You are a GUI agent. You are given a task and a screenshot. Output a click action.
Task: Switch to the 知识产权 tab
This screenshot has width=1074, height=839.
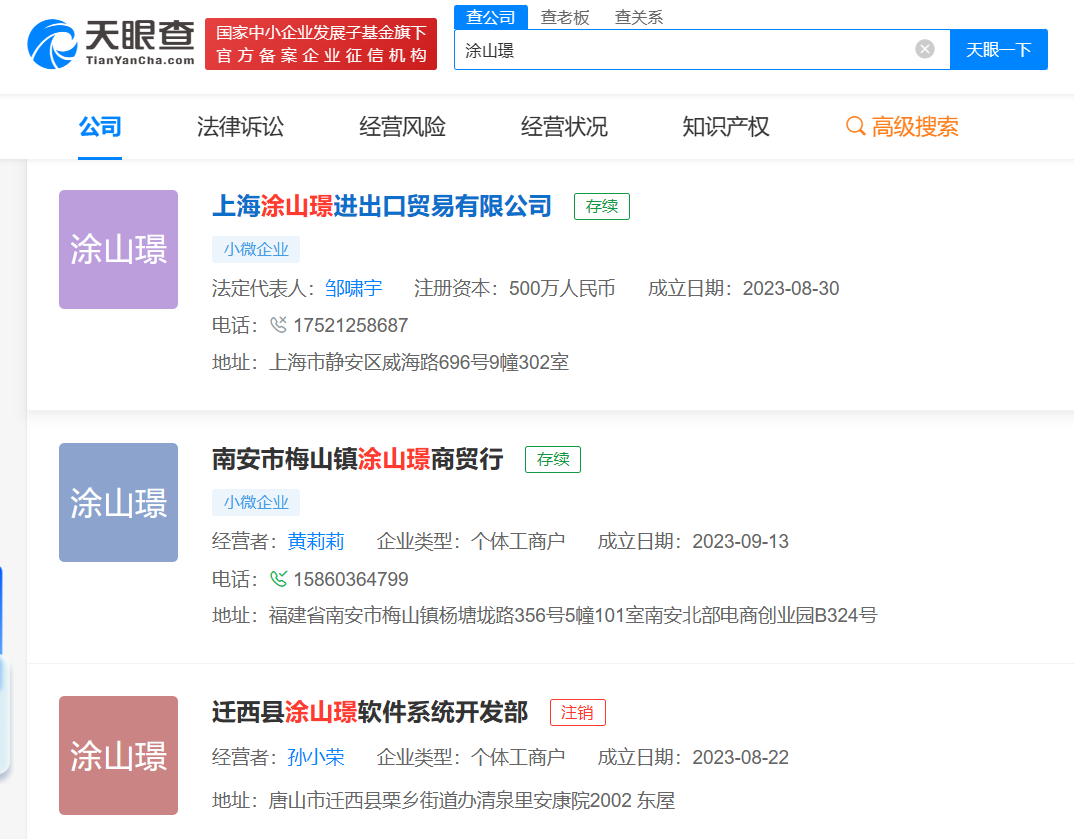point(725,127)
